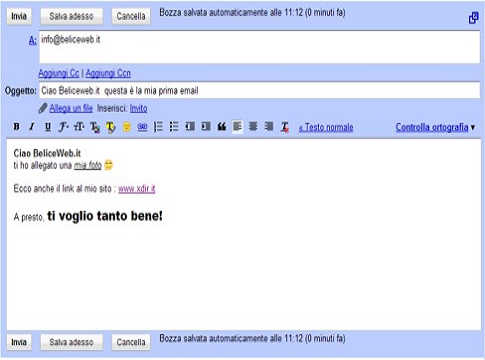Create a numbered list
Screen dimensions: 485x360
pos(158,127)
